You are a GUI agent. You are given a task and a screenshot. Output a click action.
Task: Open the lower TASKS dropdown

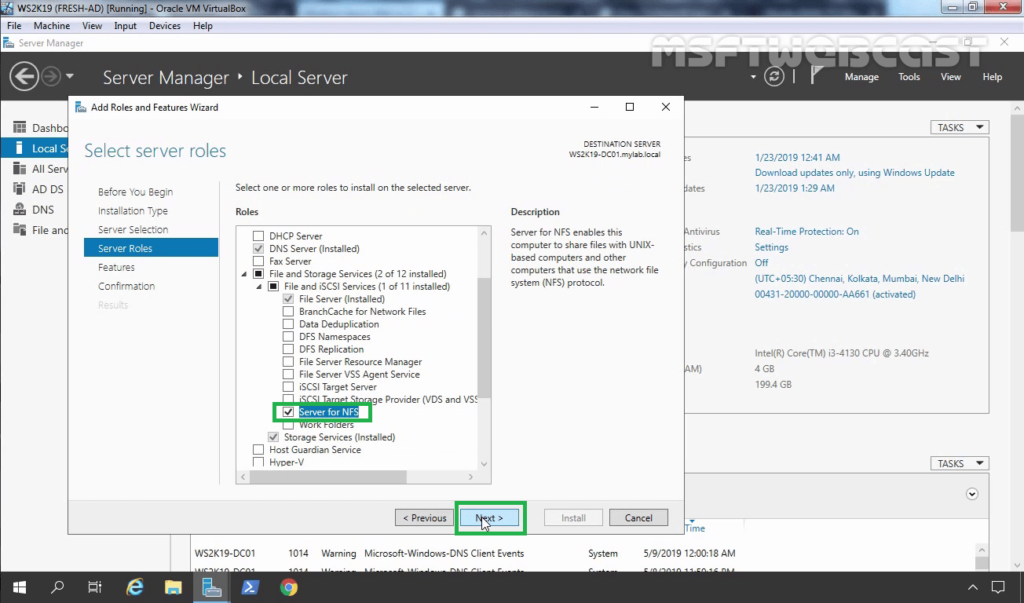[959, 463]
